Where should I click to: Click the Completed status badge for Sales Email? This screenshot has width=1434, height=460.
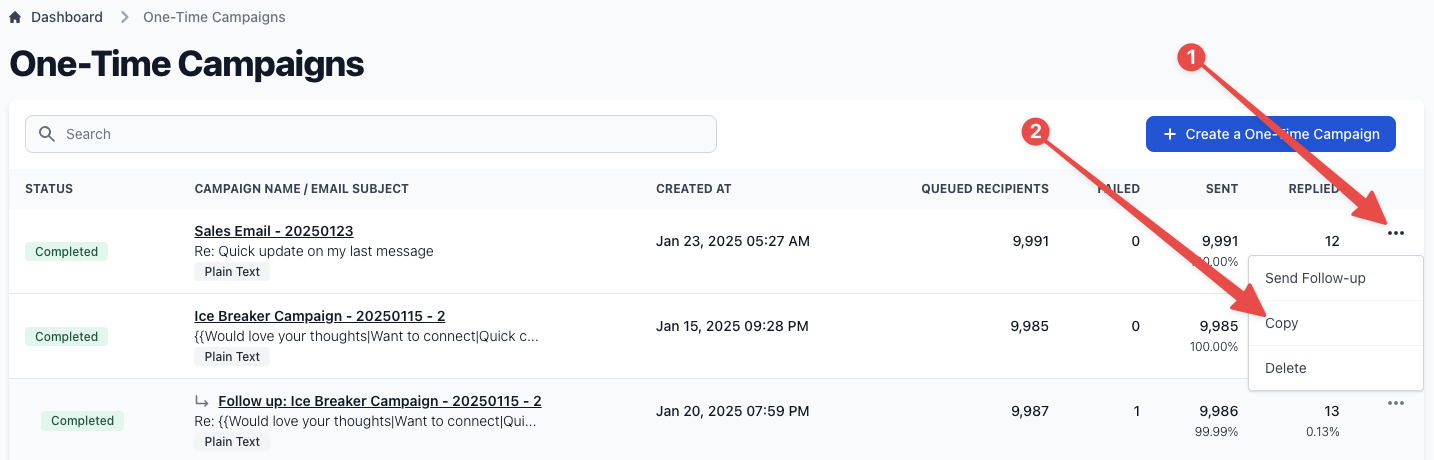[x=66, y=252]
